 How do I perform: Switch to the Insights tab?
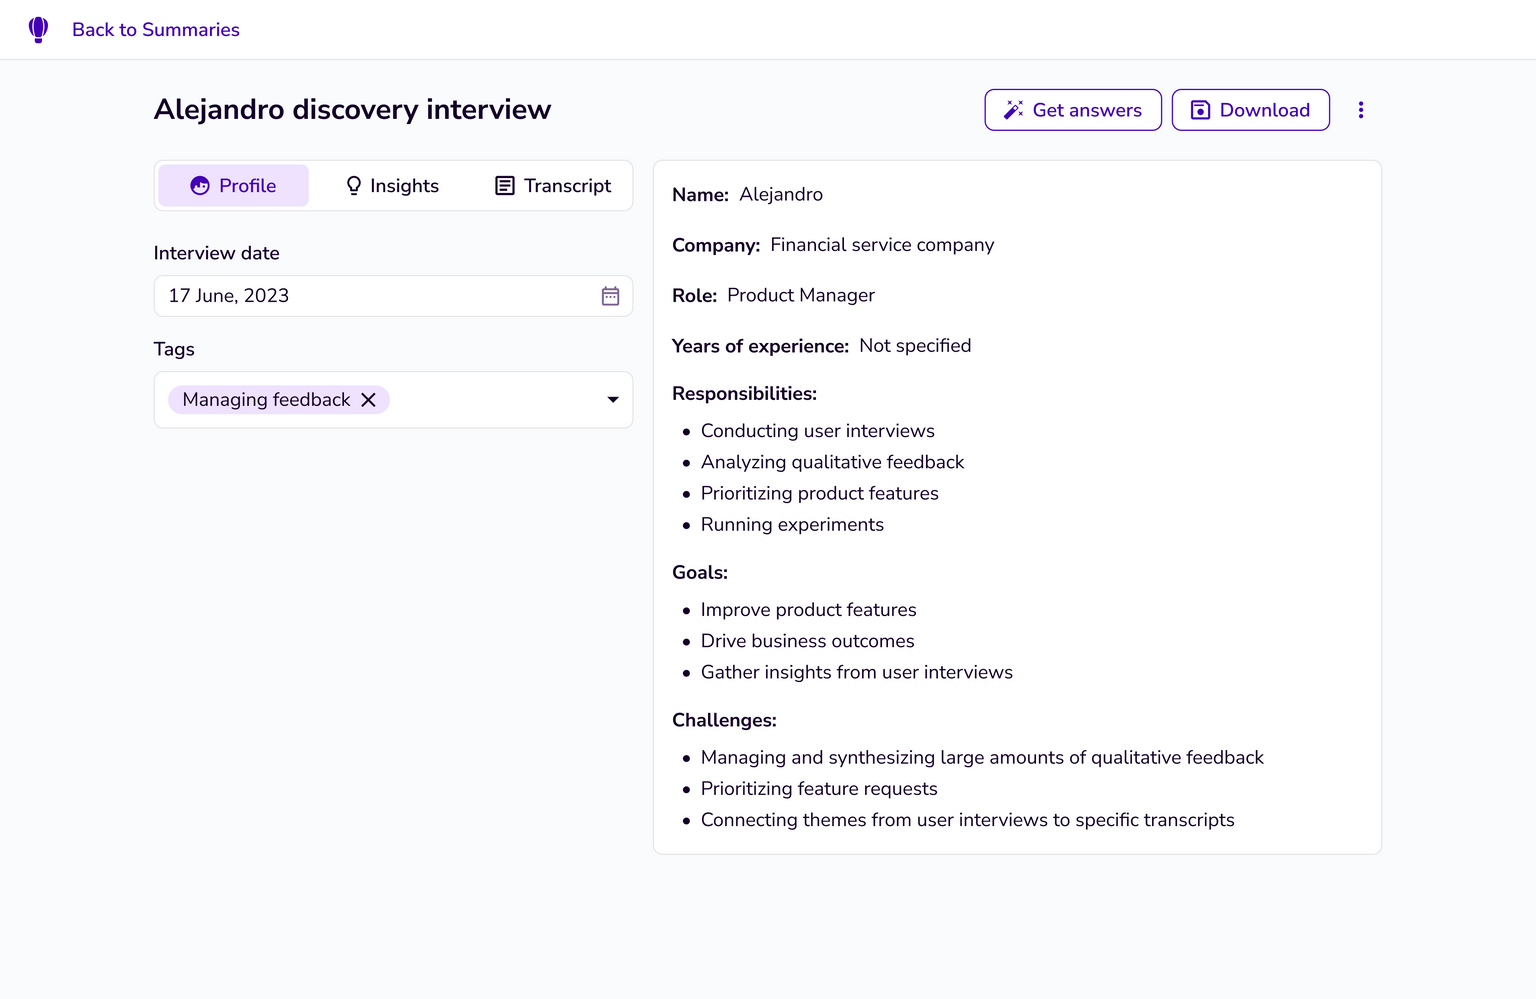coord(392,186)
